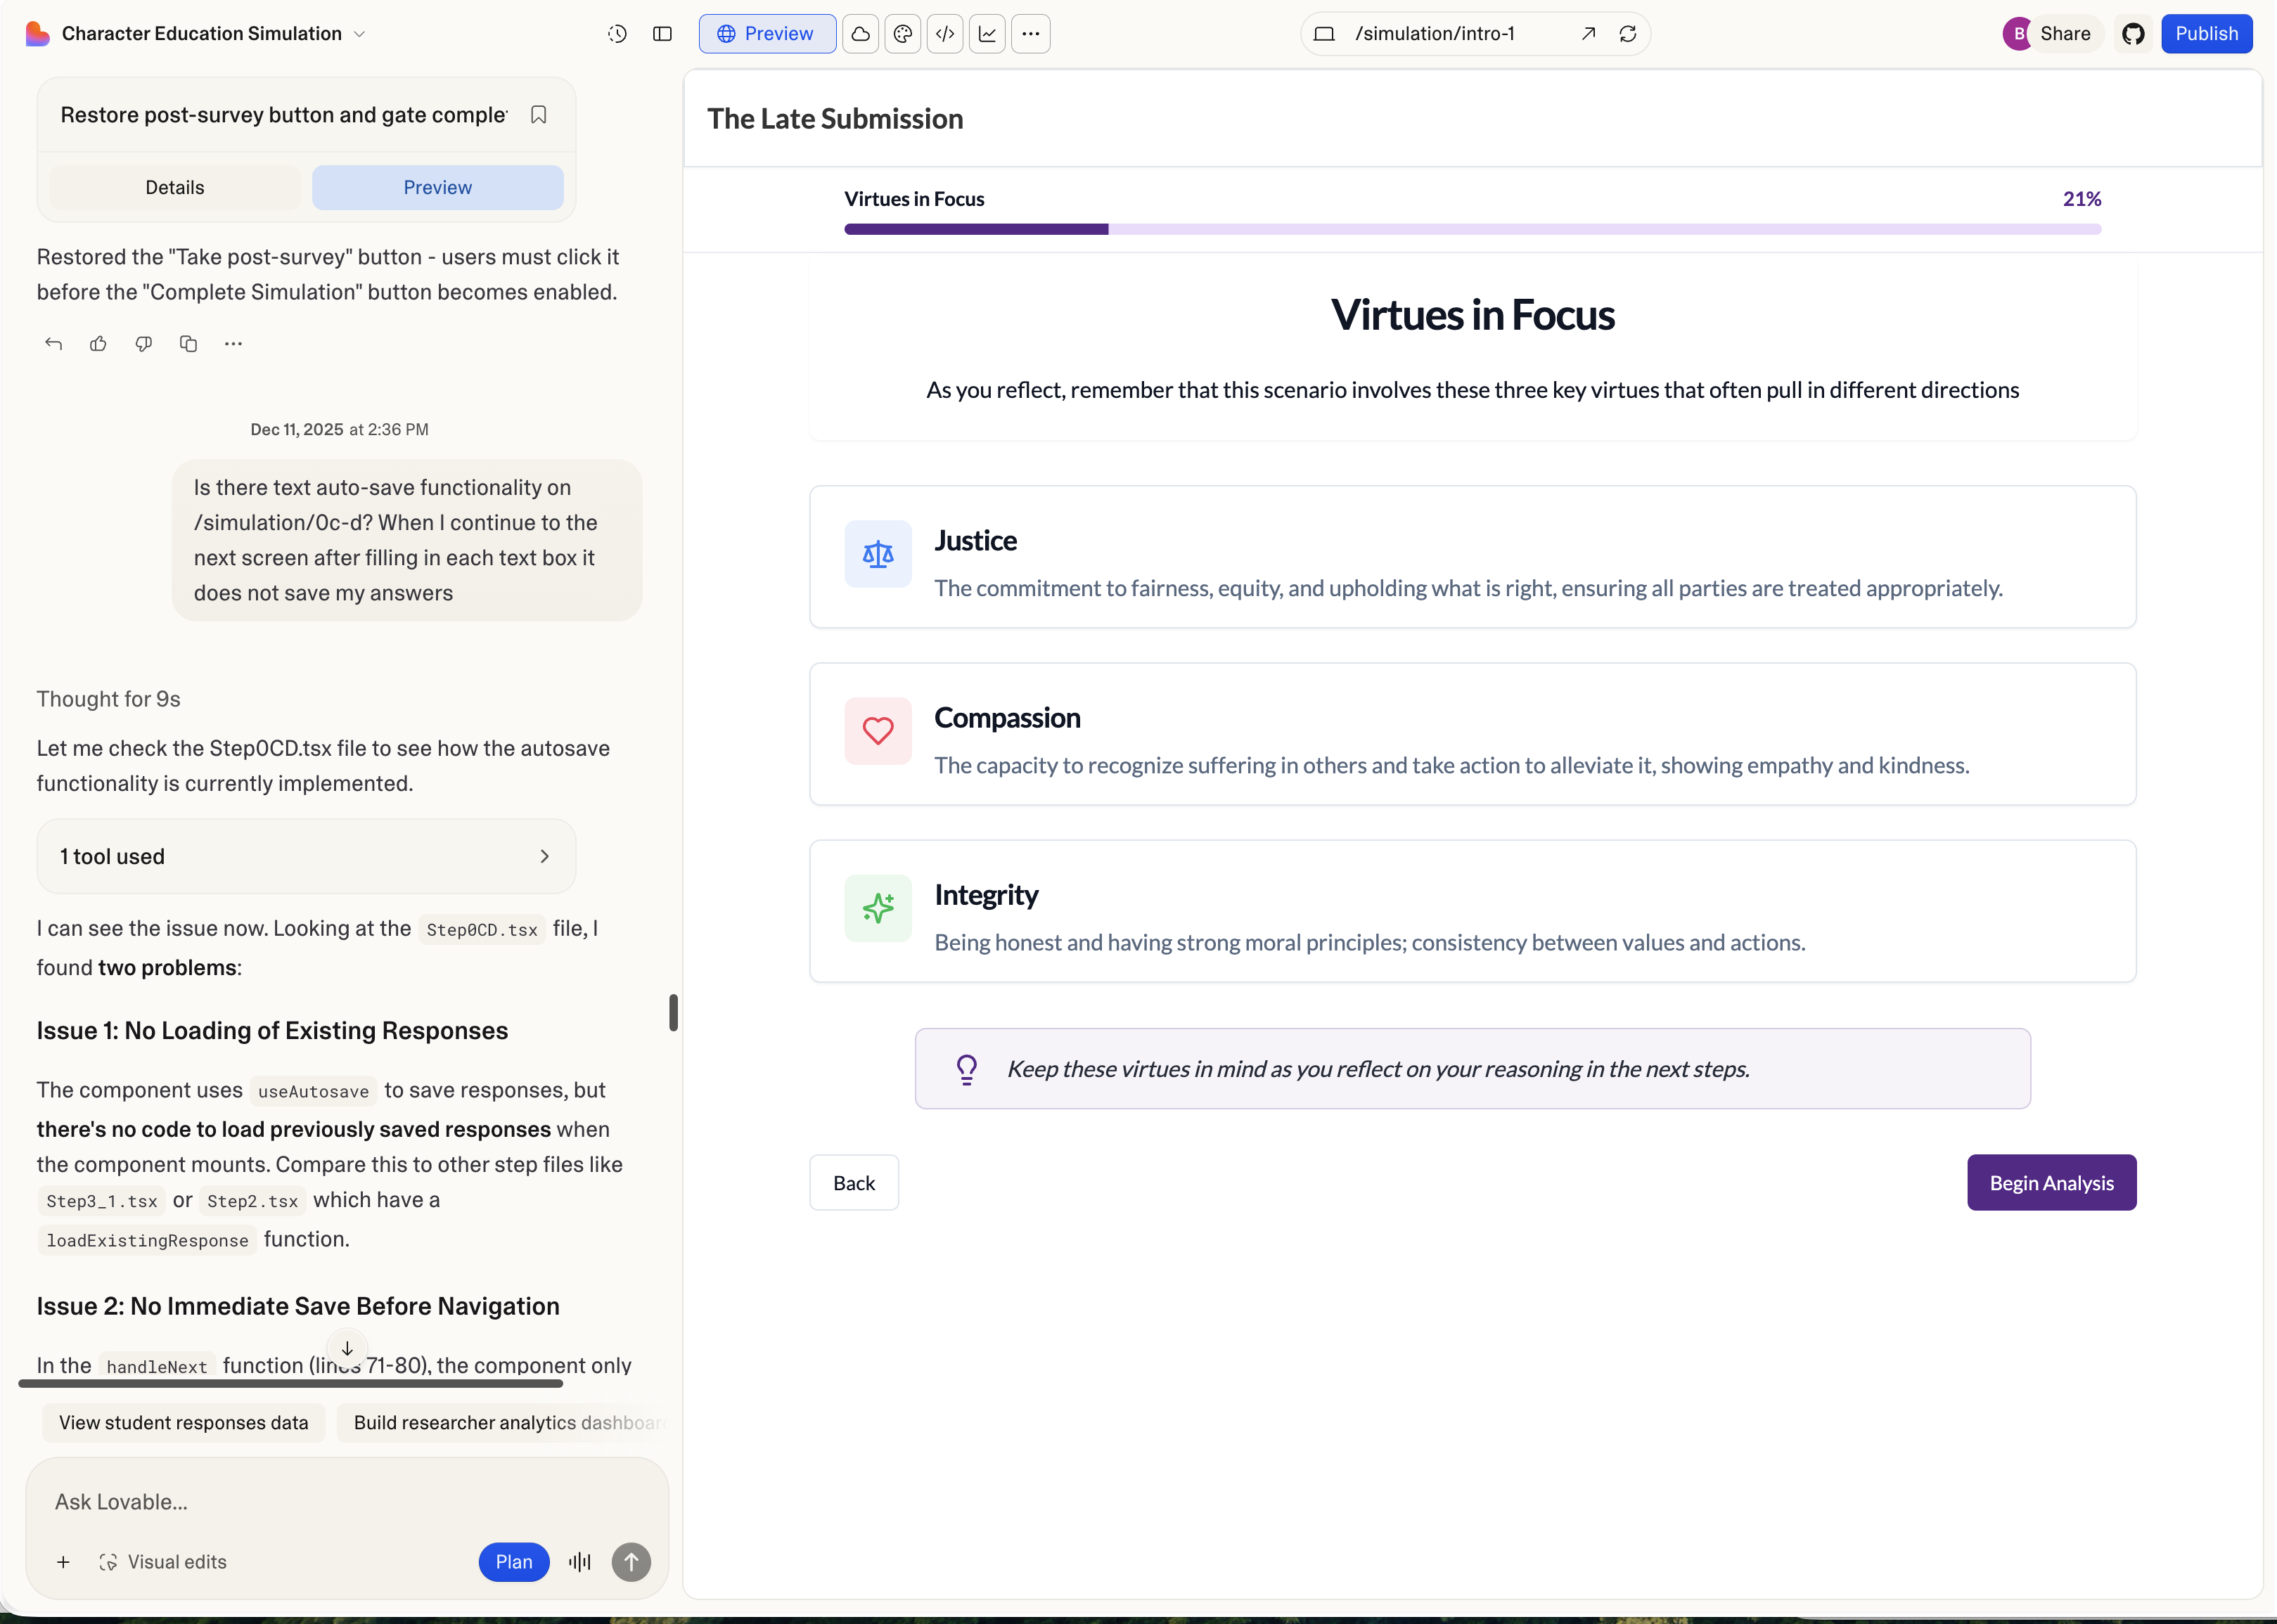Toggle the sidebar panel layout icon
2277x1624 pixels.
(662, 34)
